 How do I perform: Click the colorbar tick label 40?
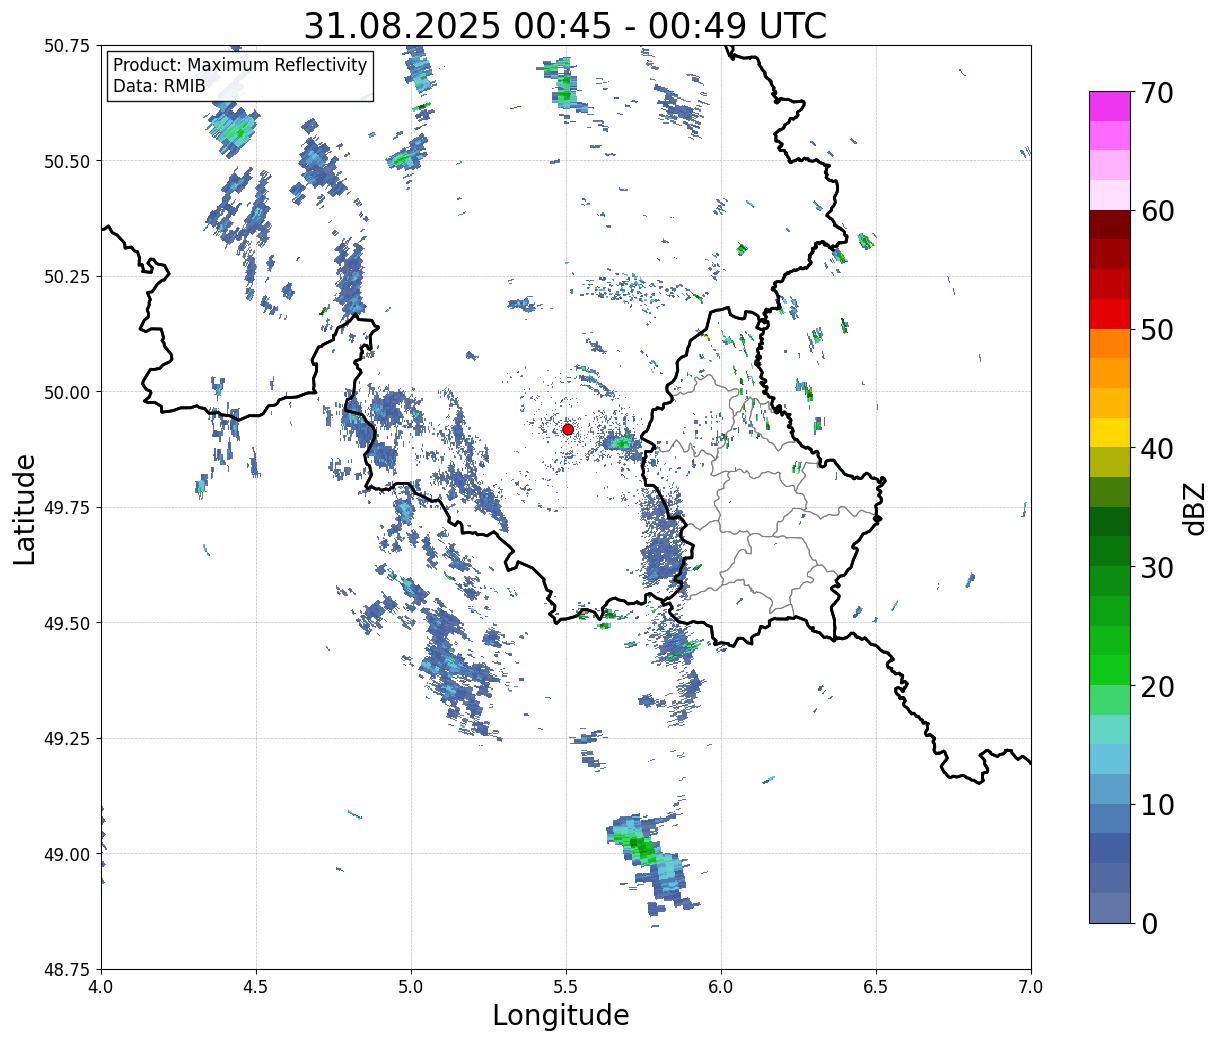coord(1157,448)
